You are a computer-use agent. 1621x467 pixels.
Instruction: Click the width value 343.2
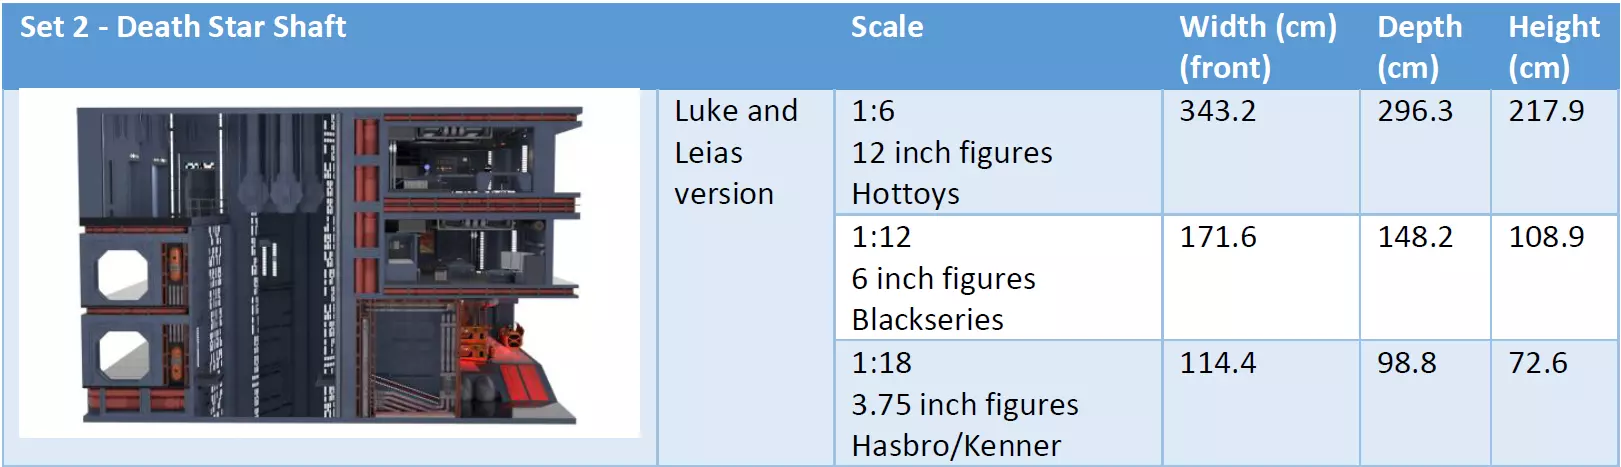pyautogui.click(x=1217, y=111)
